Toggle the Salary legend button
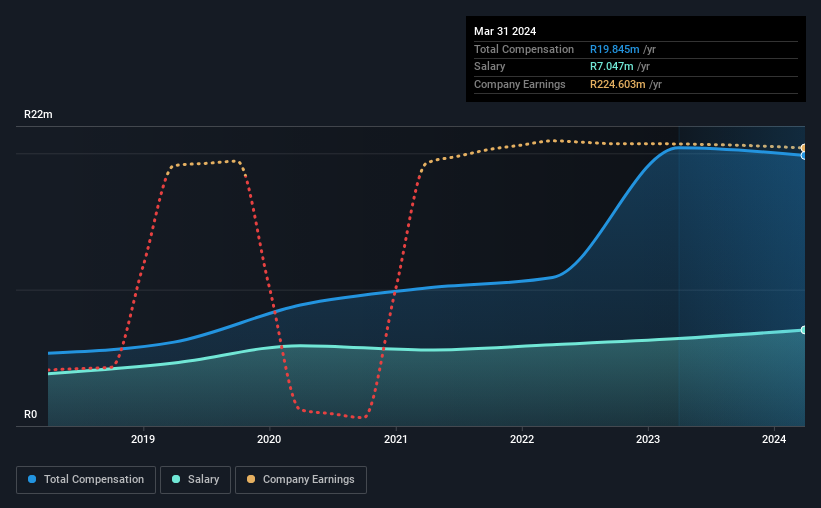 (195, 480)
